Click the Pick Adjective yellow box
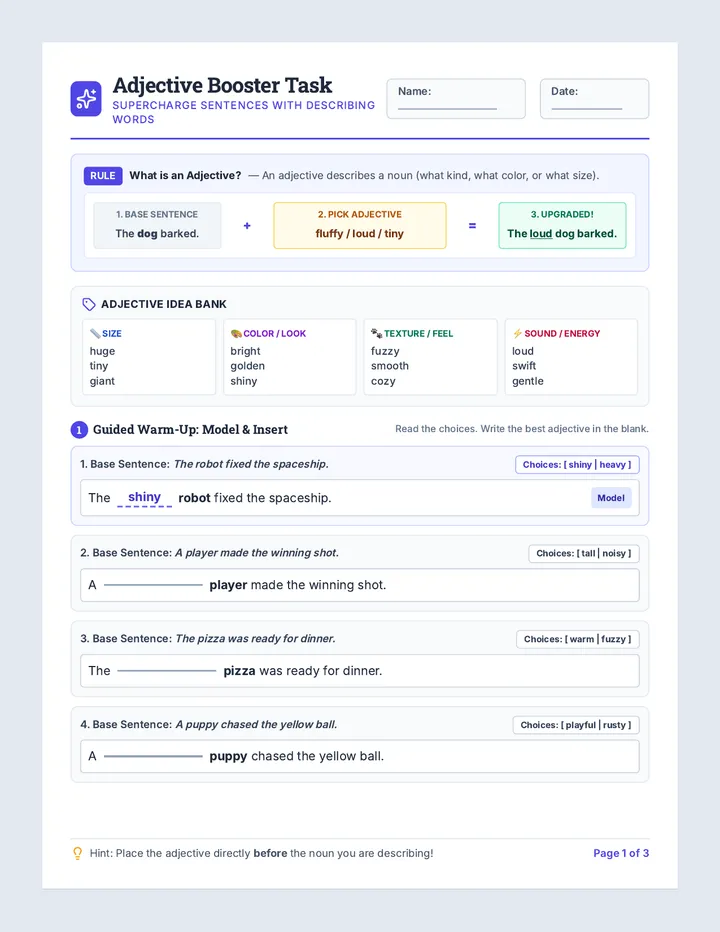The width and height of the screenshot is (720, 932). [360, 225]
